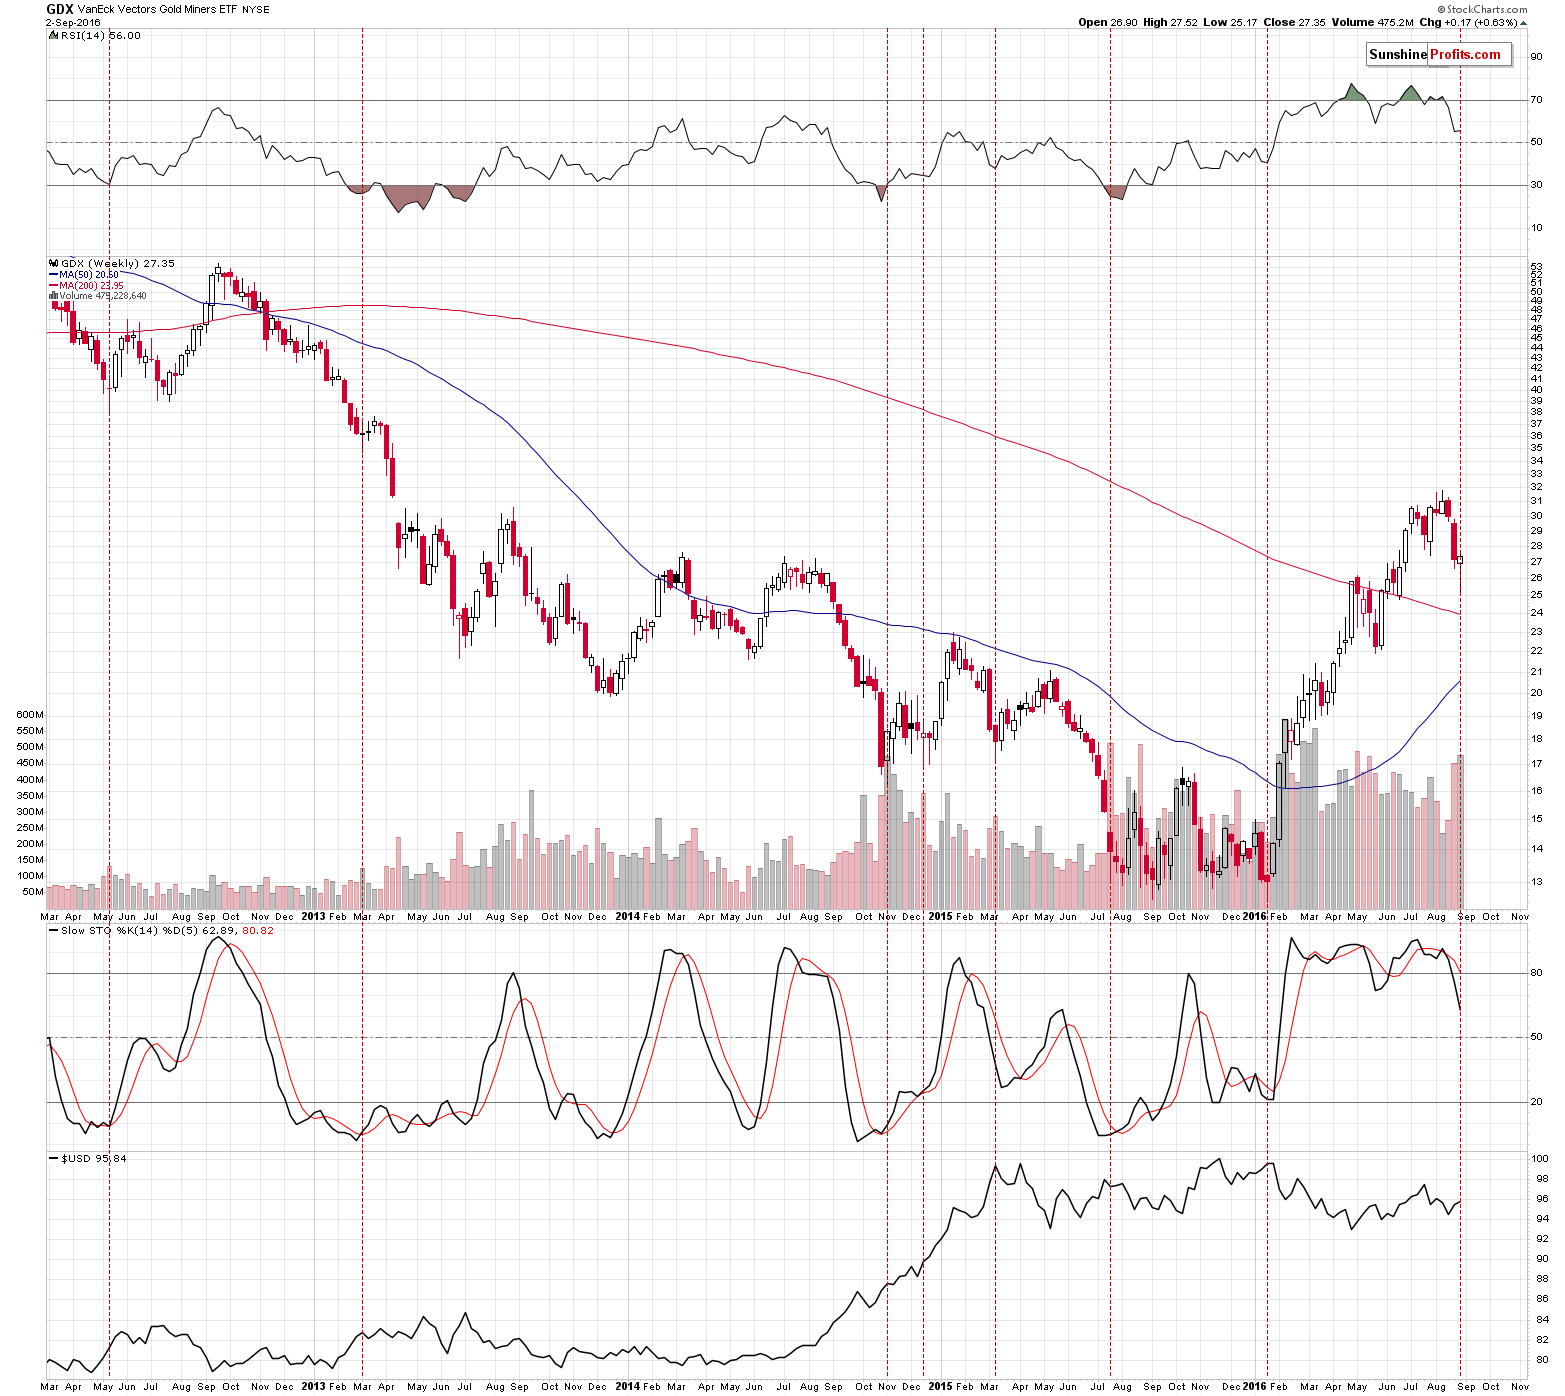This screenshot has width=1565, height=1396.
Task: Click the 'MA(50) 20.50' legend text
Action: tap(89, 275)
